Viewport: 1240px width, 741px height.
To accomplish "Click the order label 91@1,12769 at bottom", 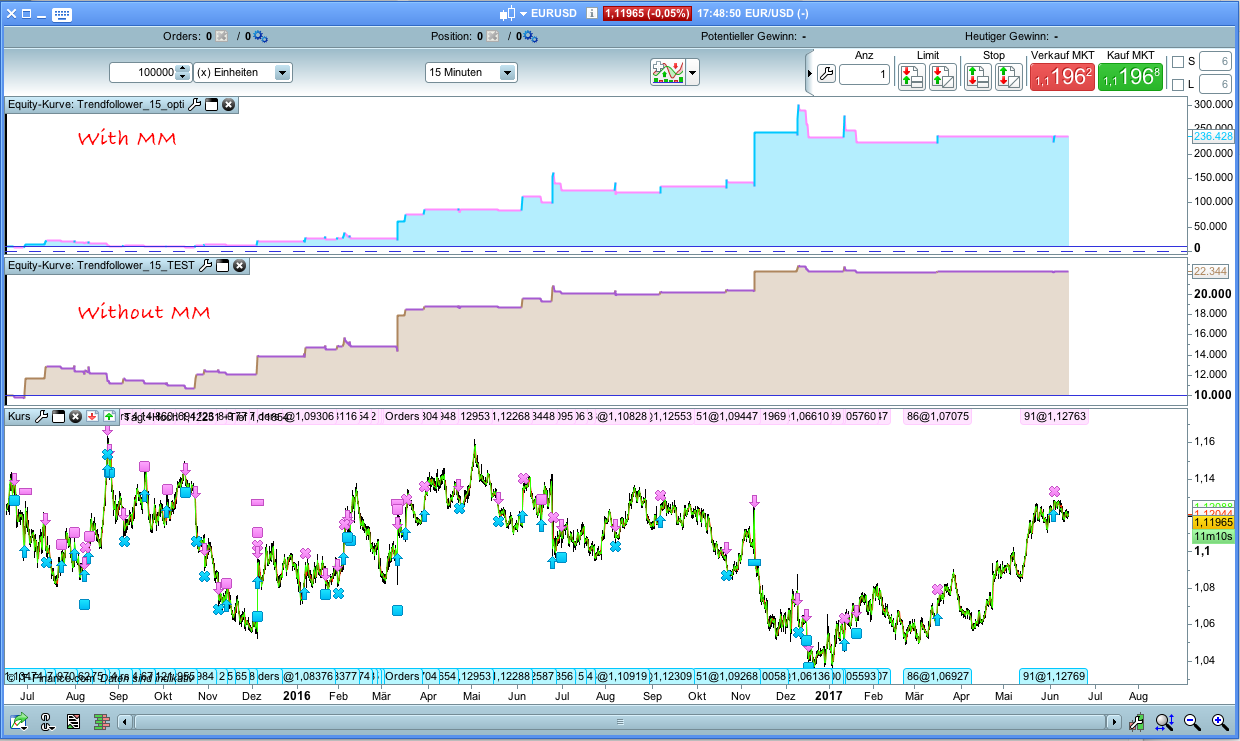I will (1054, 675).
